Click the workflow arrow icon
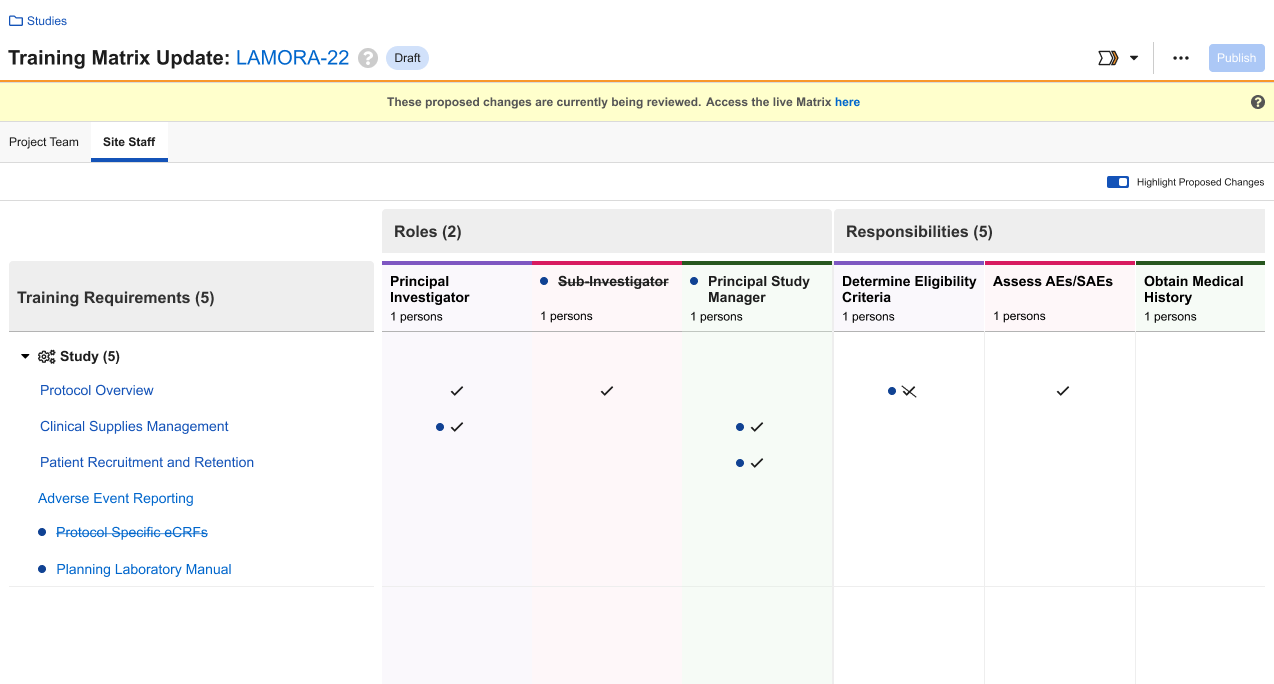This screenshot has width=1274, height=684. (x=1107, y=58)
